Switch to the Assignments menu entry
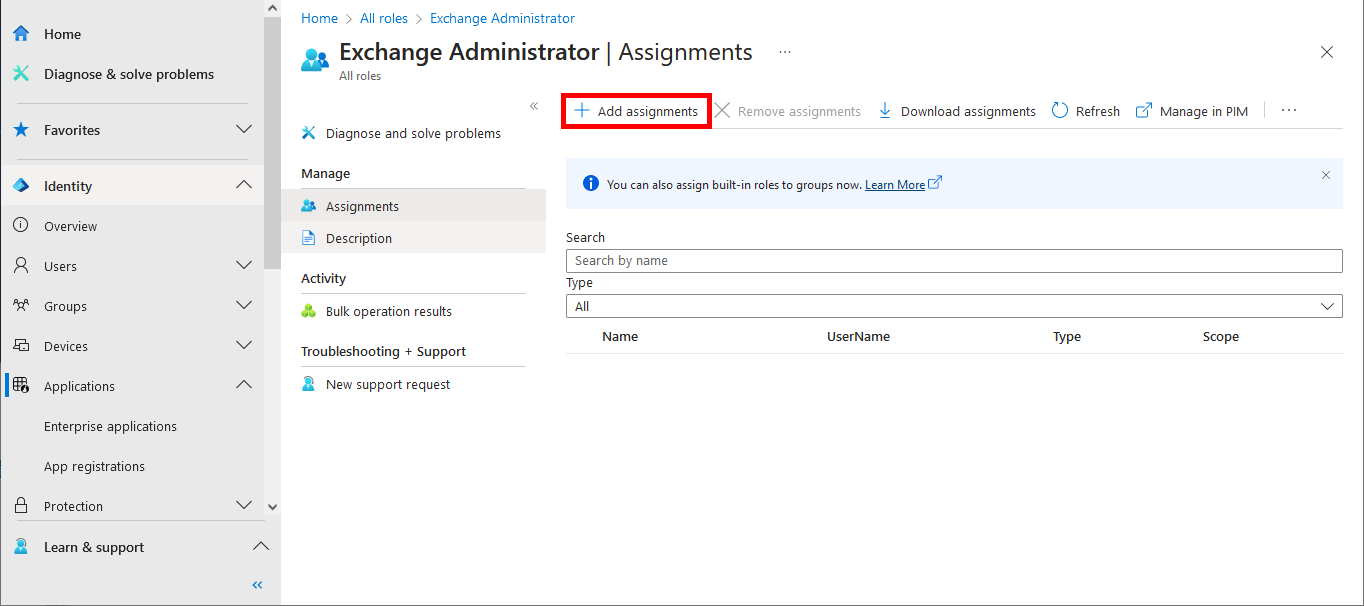 pyautogui.click(x=361, y=204)
